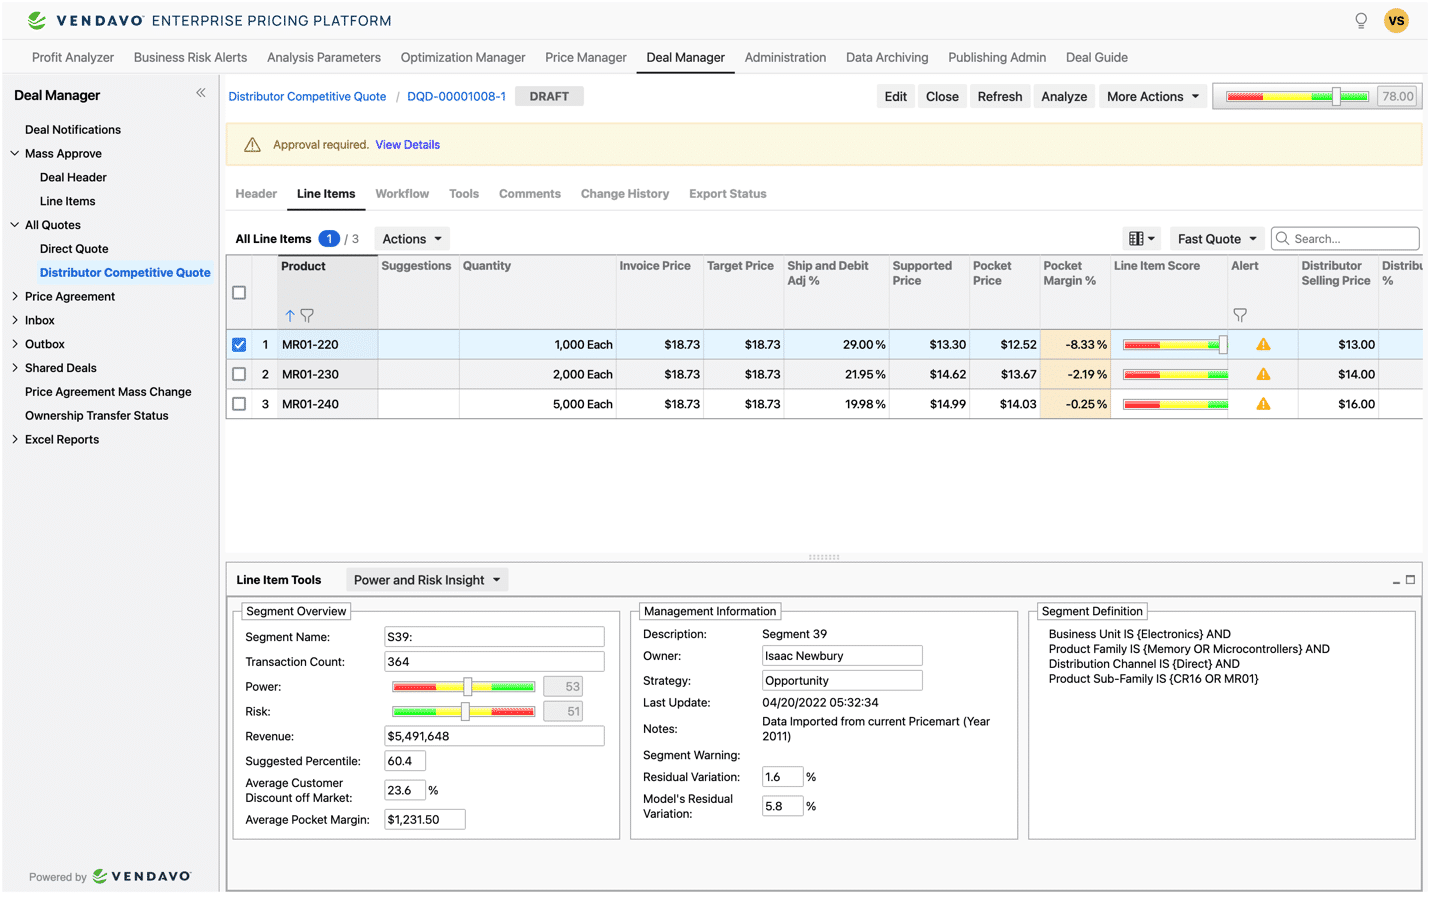Open the Power and Risk Insight dropdown
The image size is (1430, 898).
point(427,579)
